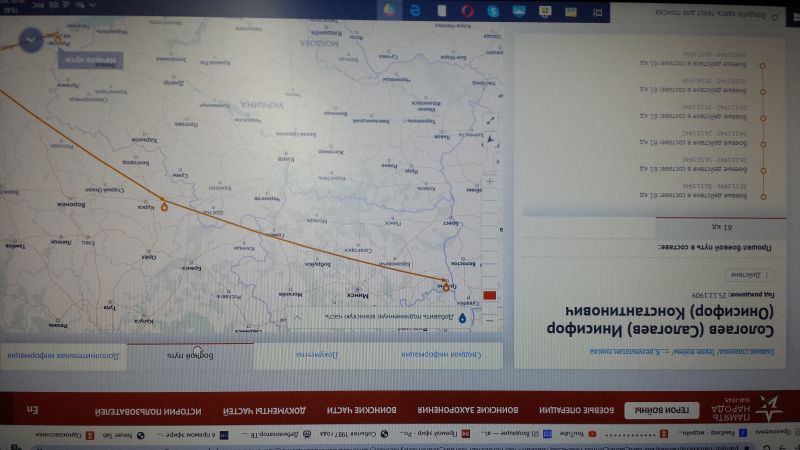Click timeline circle for entry dated 30.11.1941

coord(763,196)
